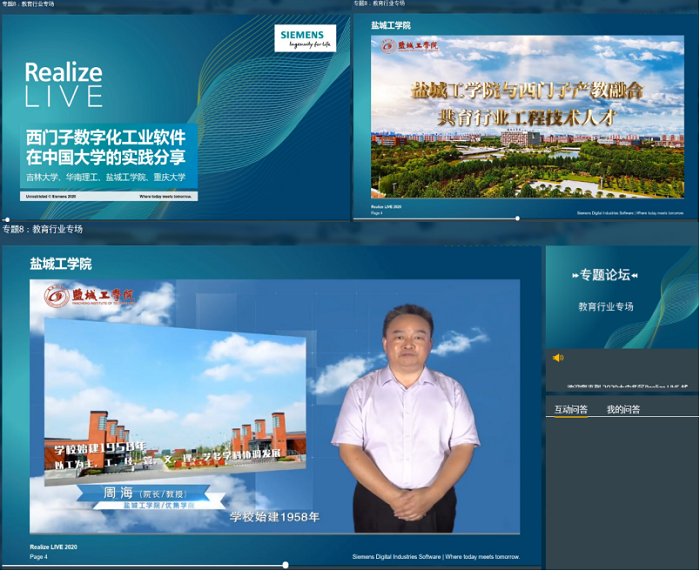Image resolution: width=700 pixels, height=571 pixels.
Task: Click the progress handle under the speaker video
Action: pyautogui.click(x=285, y=565)
